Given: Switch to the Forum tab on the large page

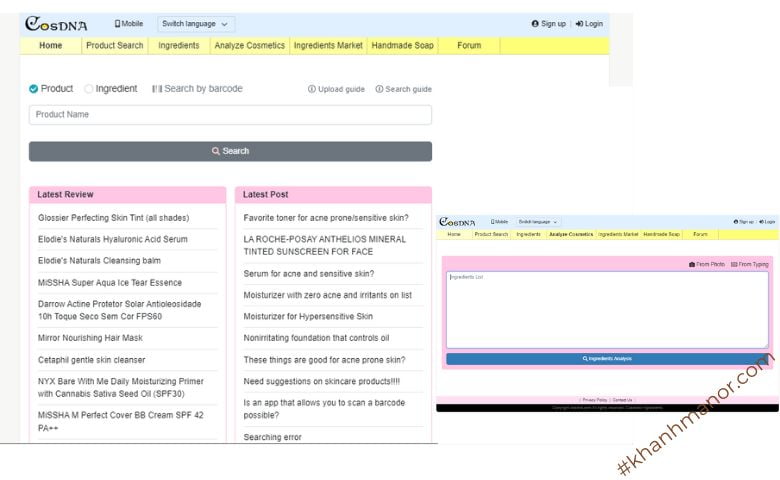Looking at the screenshot, I should pyautogui.click(x=469, y=46).
